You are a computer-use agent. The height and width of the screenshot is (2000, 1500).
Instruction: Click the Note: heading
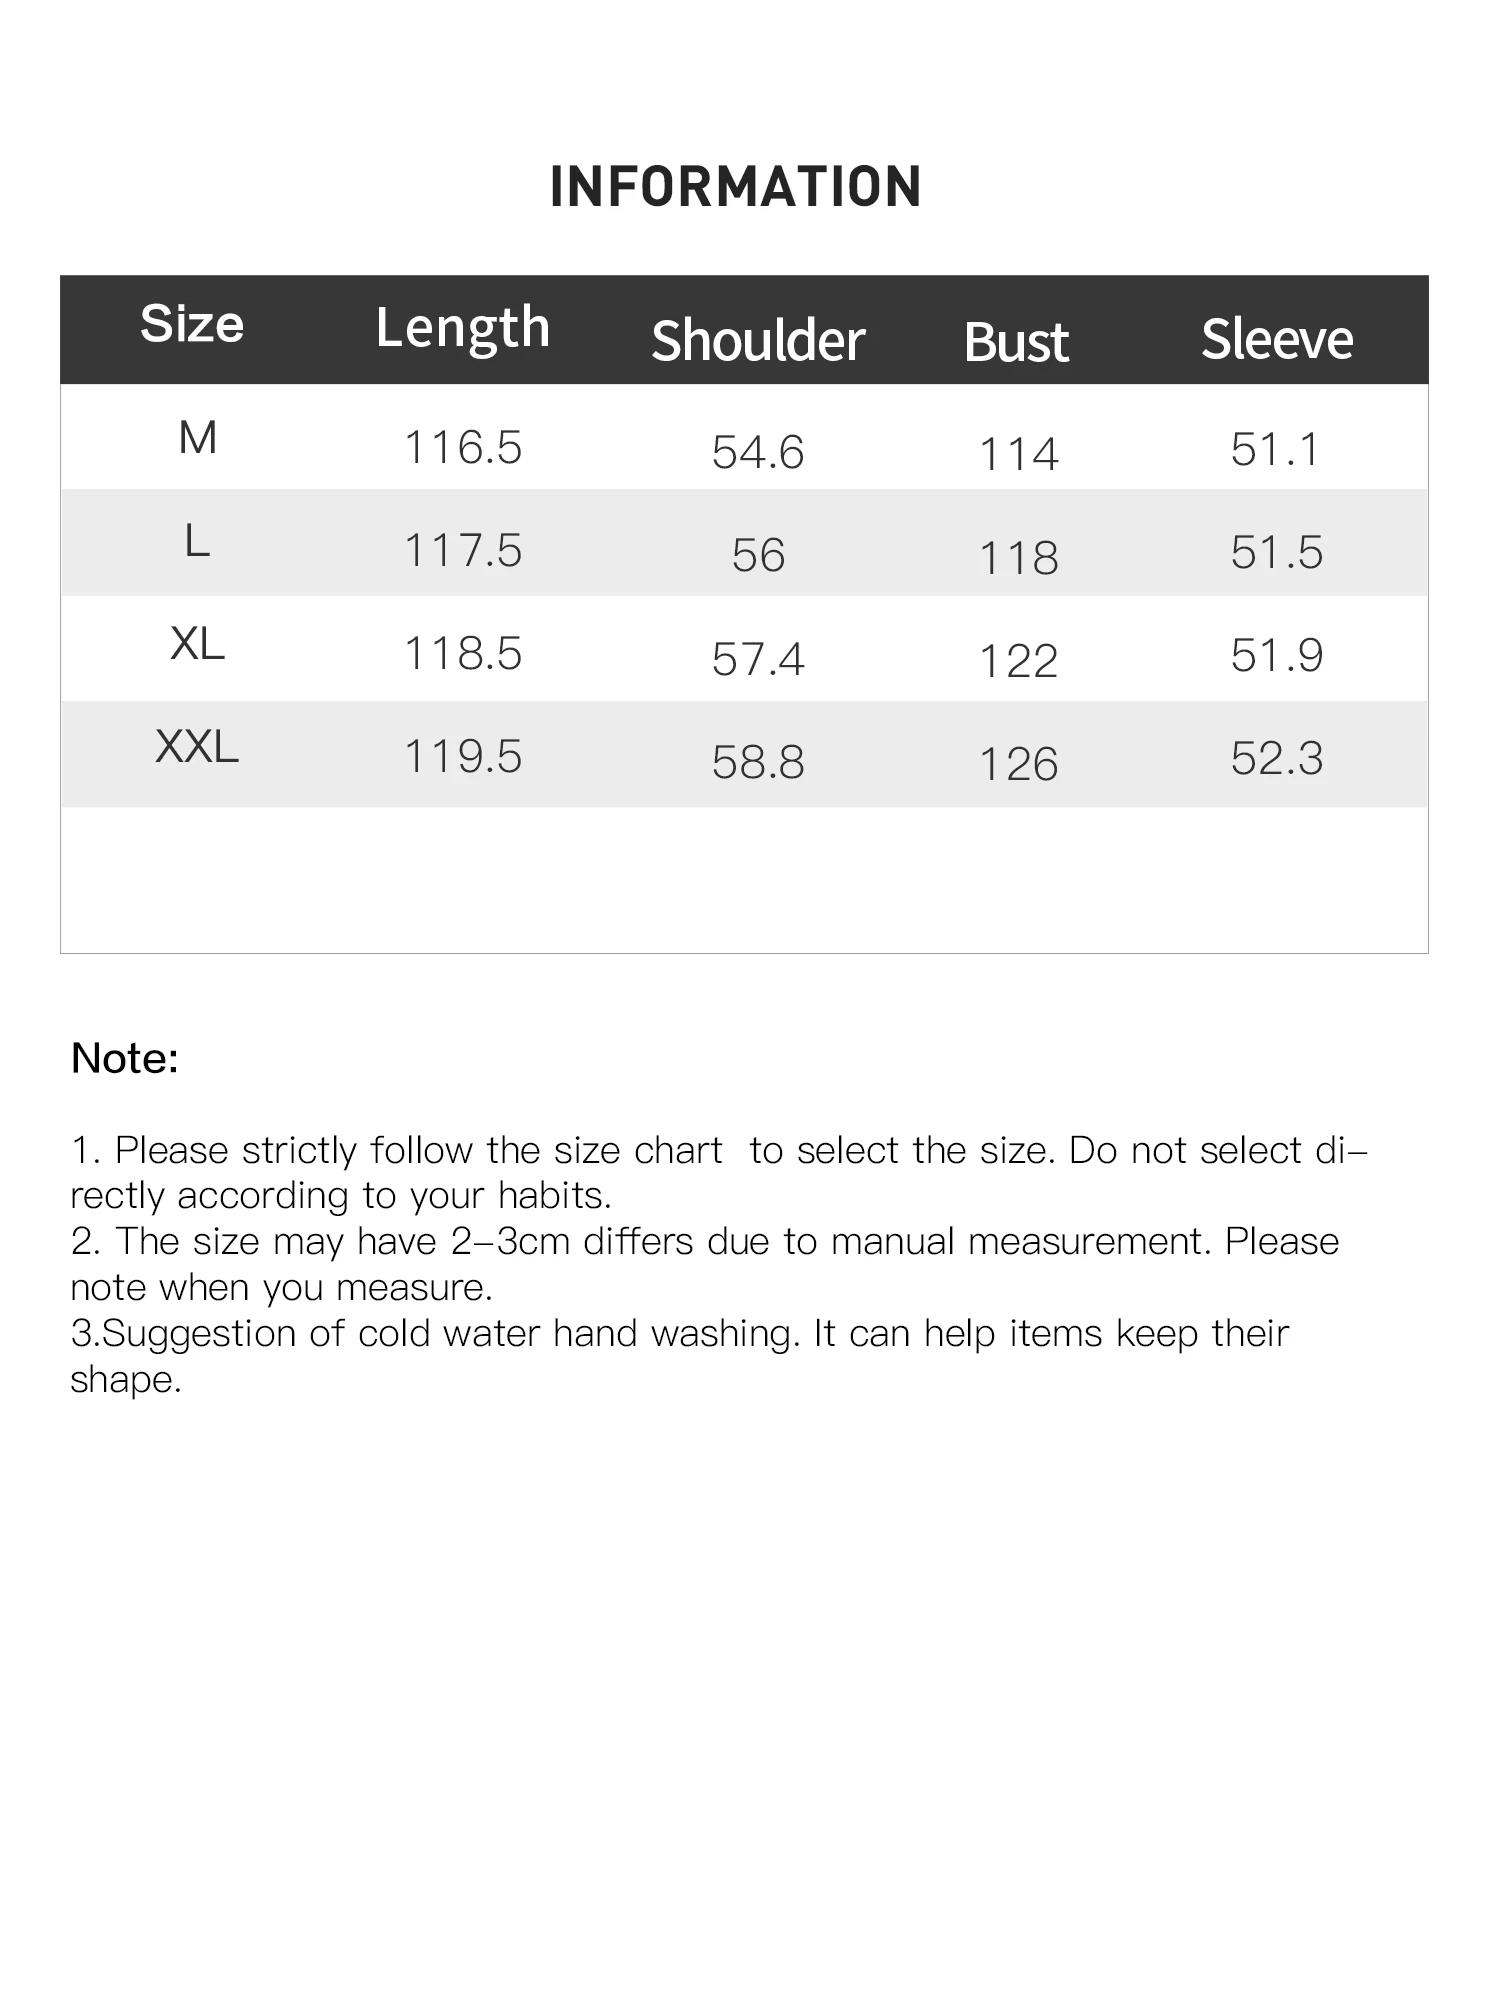[x=125, y=1058]
